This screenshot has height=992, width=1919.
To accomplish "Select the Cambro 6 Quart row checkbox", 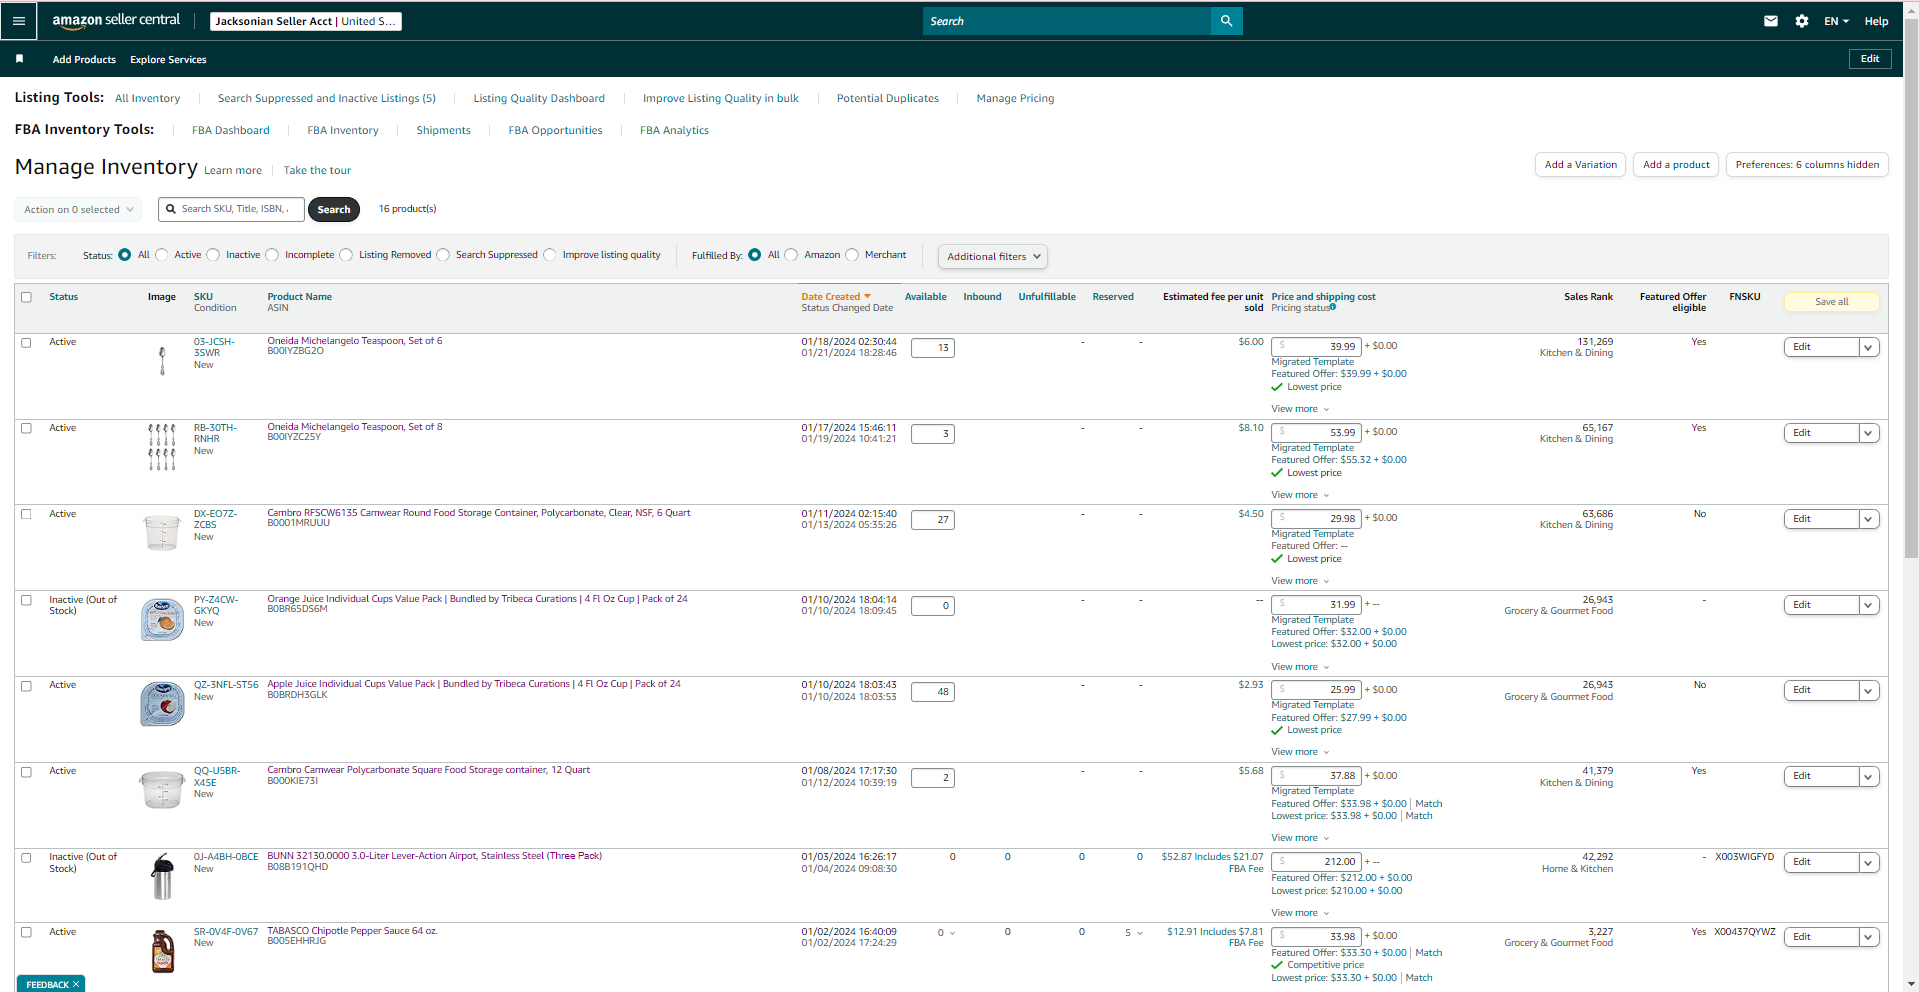I will click(x=27, y=514).
